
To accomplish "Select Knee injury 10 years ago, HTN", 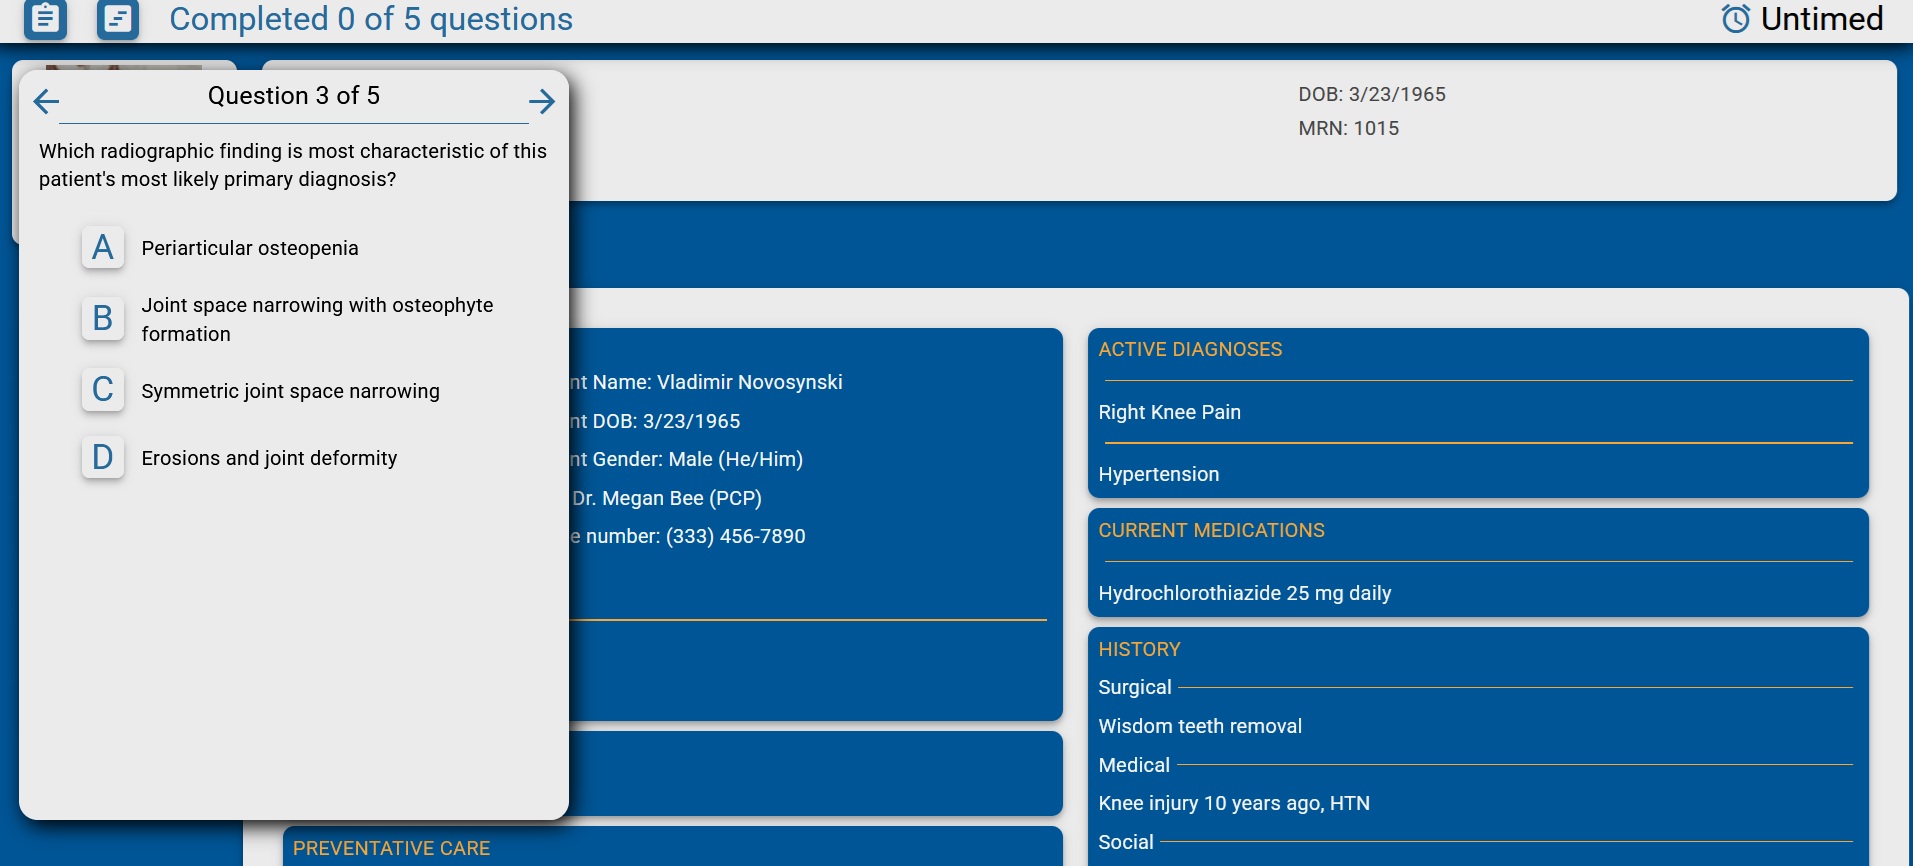I will [x=1234, y=803].
